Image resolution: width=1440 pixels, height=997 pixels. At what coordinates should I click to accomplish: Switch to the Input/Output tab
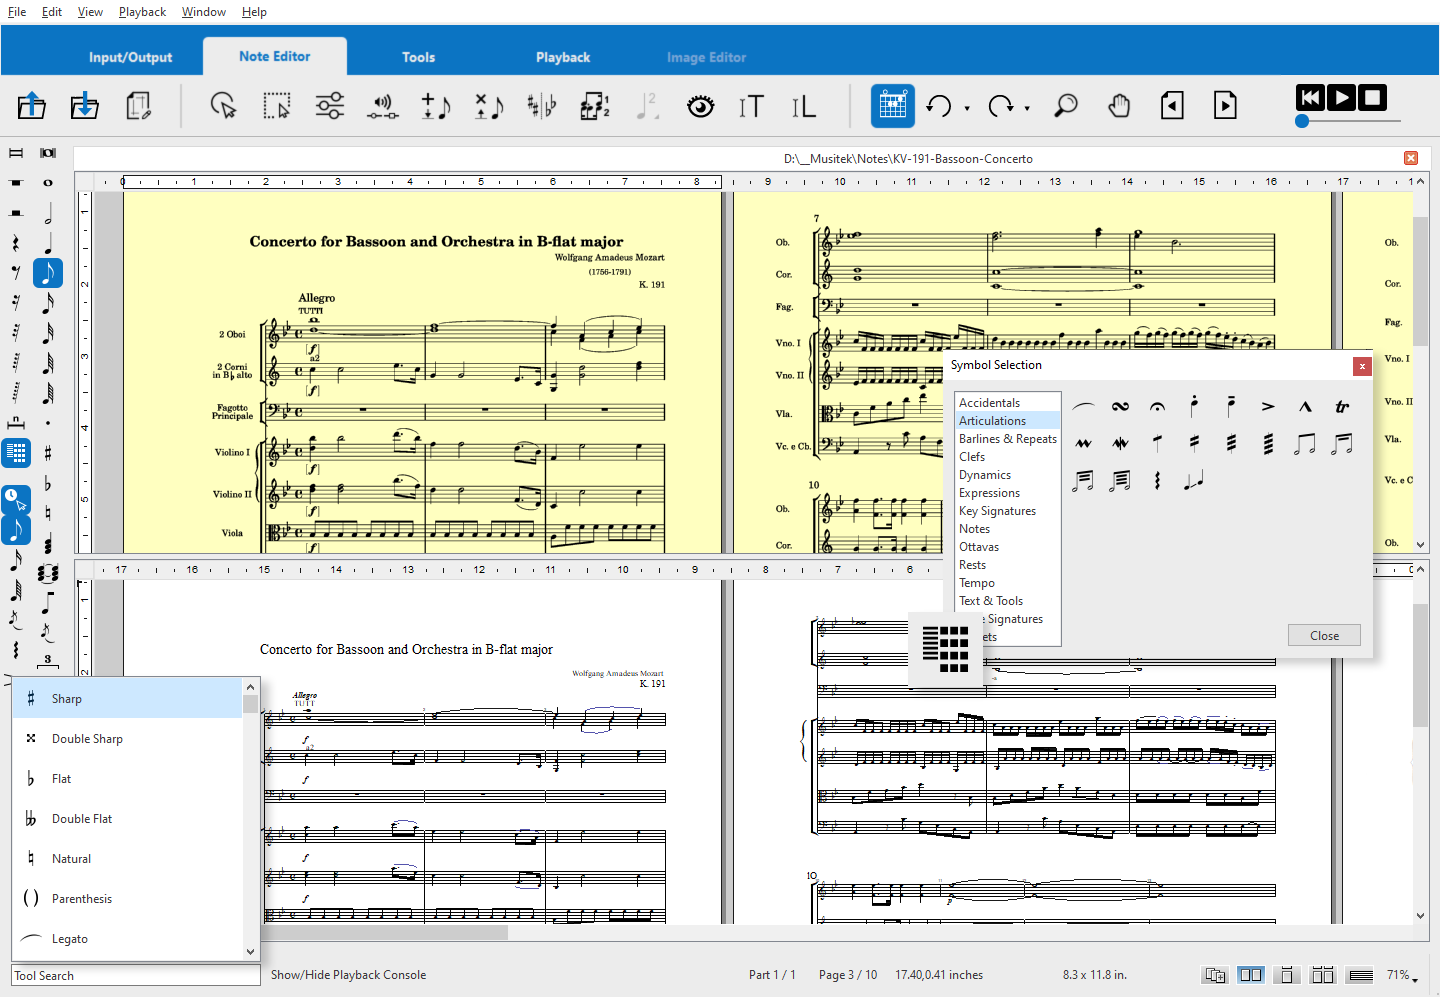pyautogui.click(x=130, y=57)
